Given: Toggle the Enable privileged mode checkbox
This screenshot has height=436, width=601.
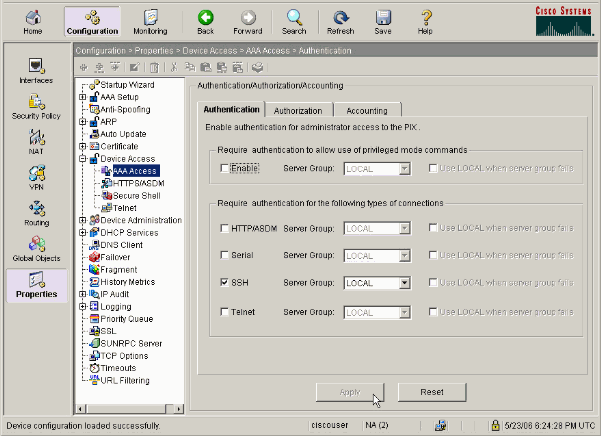Looking at the screenshot, I should (x=225, y=168).
